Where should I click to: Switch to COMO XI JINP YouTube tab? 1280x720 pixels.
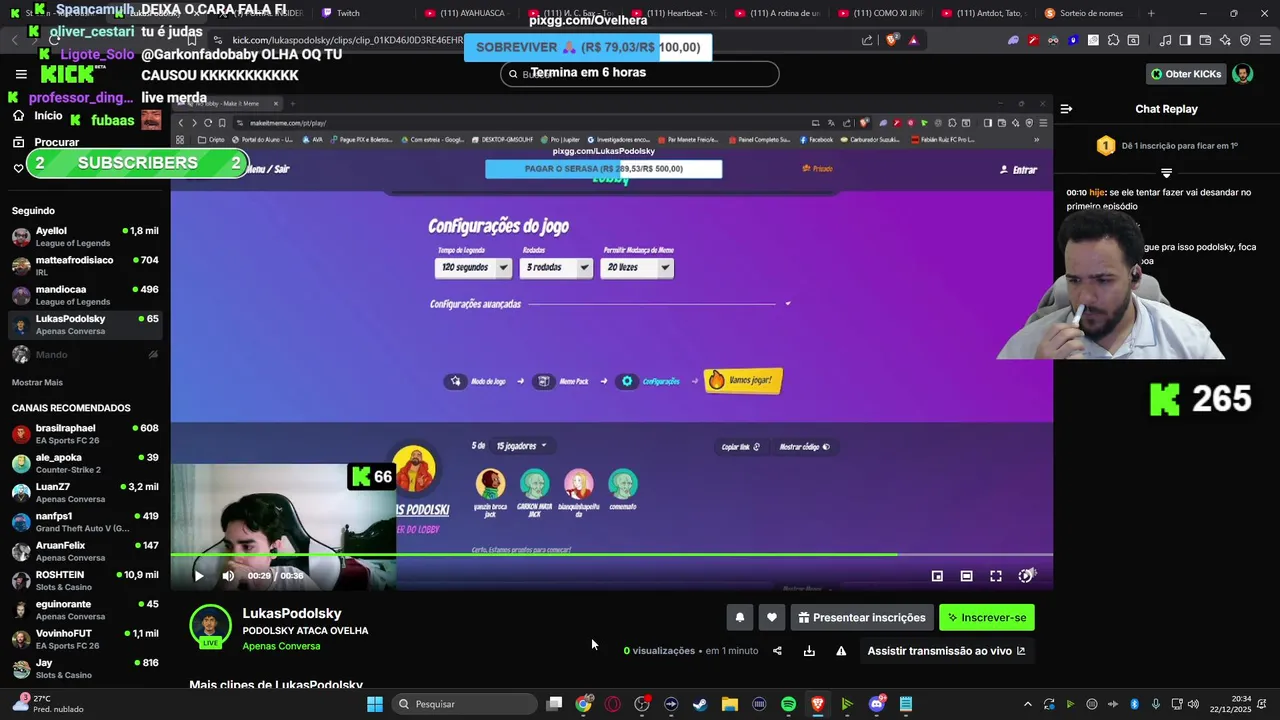880,13
